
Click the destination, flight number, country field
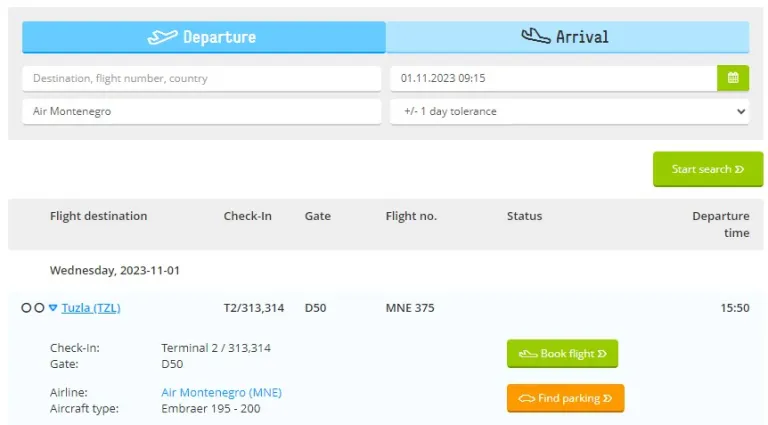coord(201,78)
